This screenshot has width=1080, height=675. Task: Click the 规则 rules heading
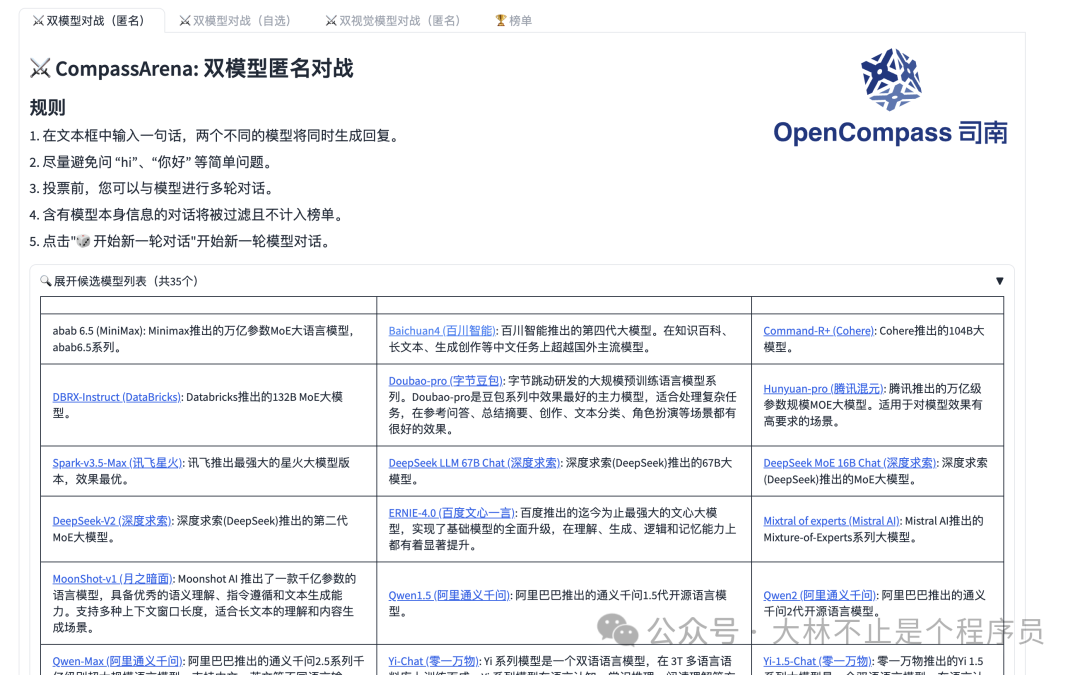[x=48, y=107]
